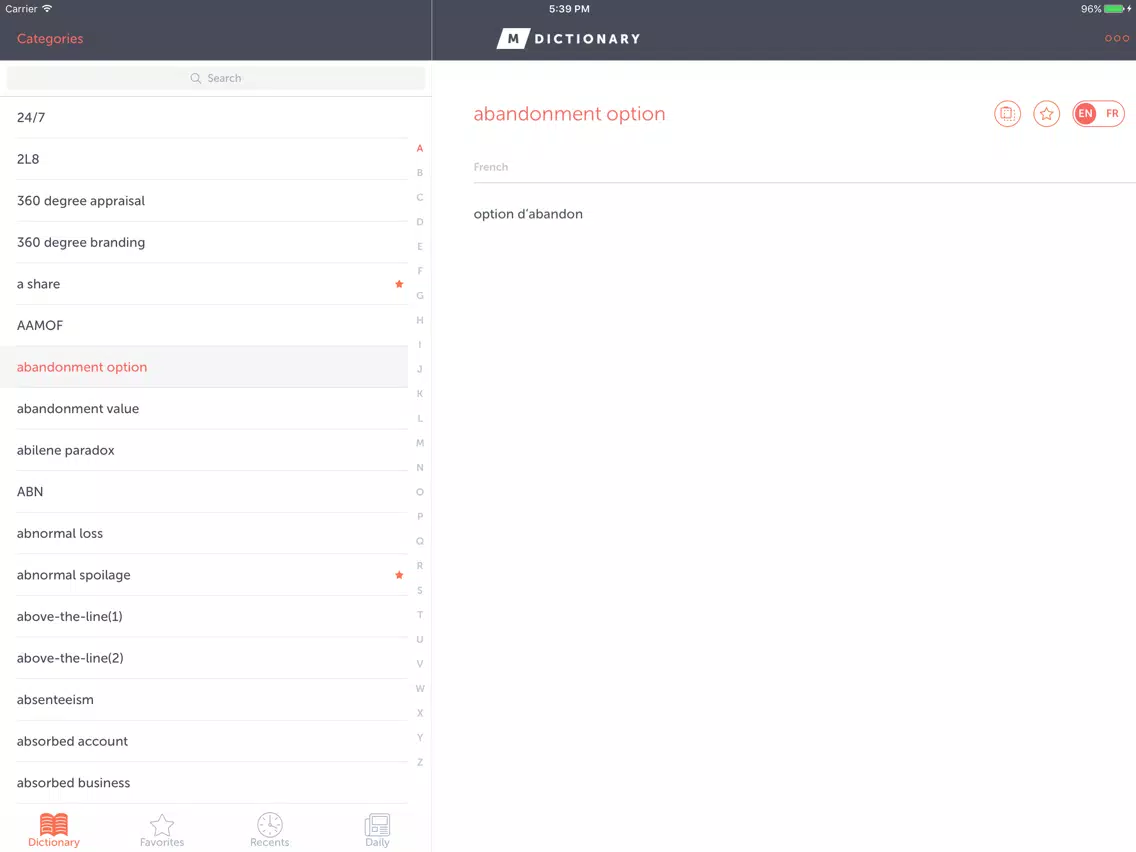The image size is (1136, 852).
Task: Open the three-dot more options menu
Action: click(x=1116, y=38)
